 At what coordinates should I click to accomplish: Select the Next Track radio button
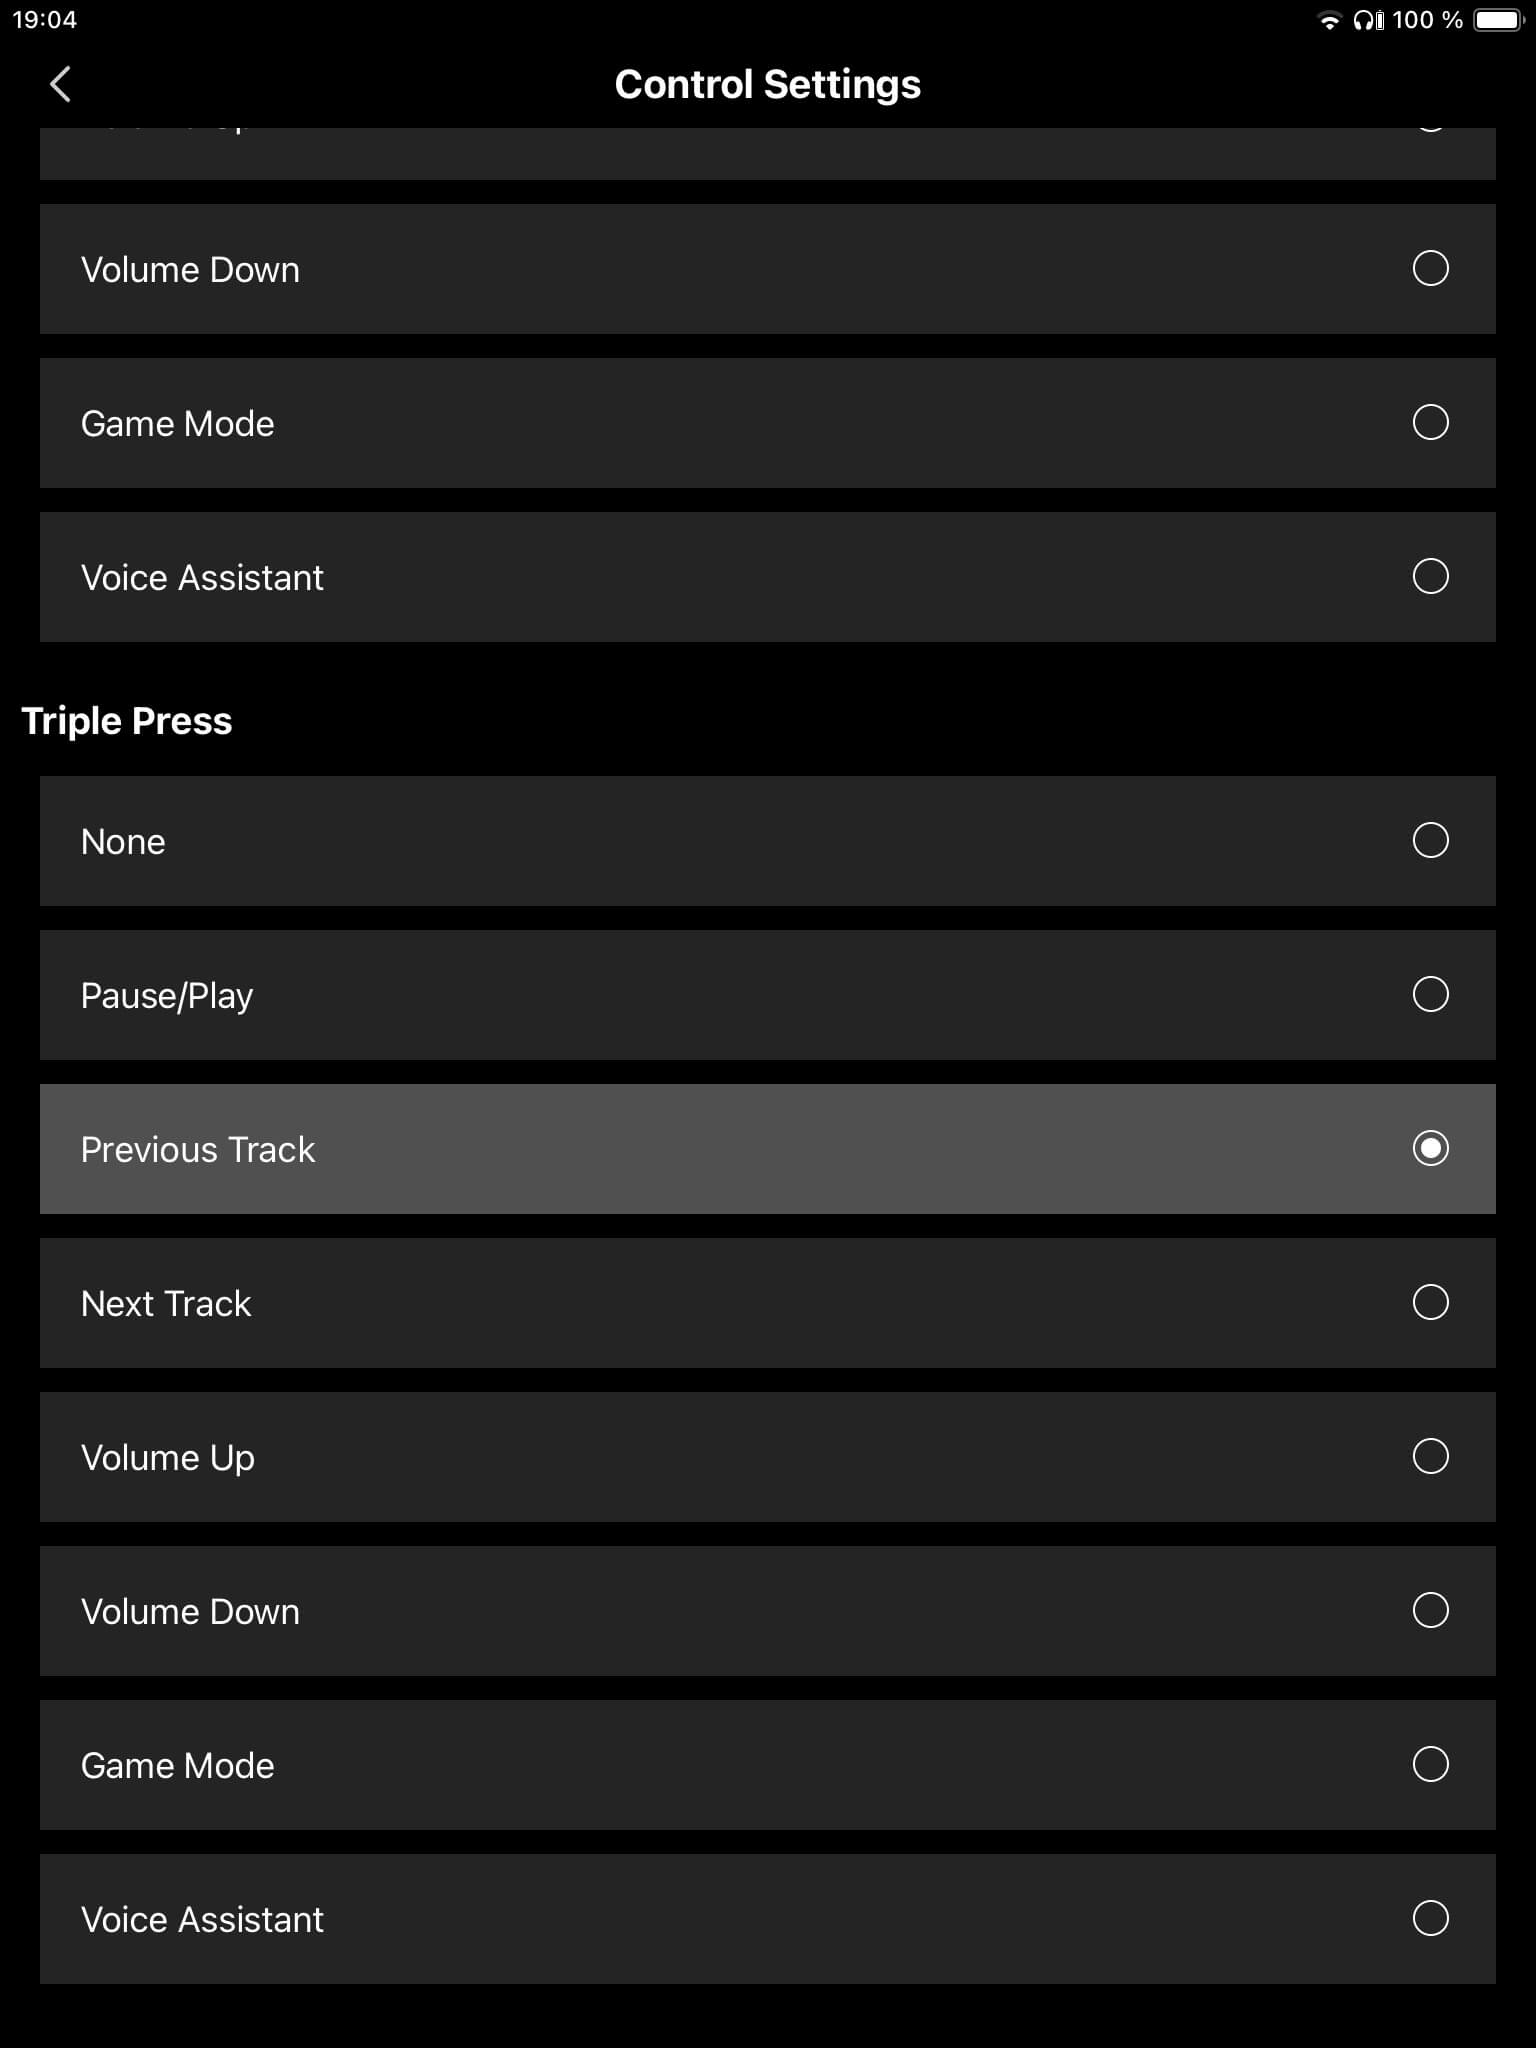click(x=1430, y=1303)
